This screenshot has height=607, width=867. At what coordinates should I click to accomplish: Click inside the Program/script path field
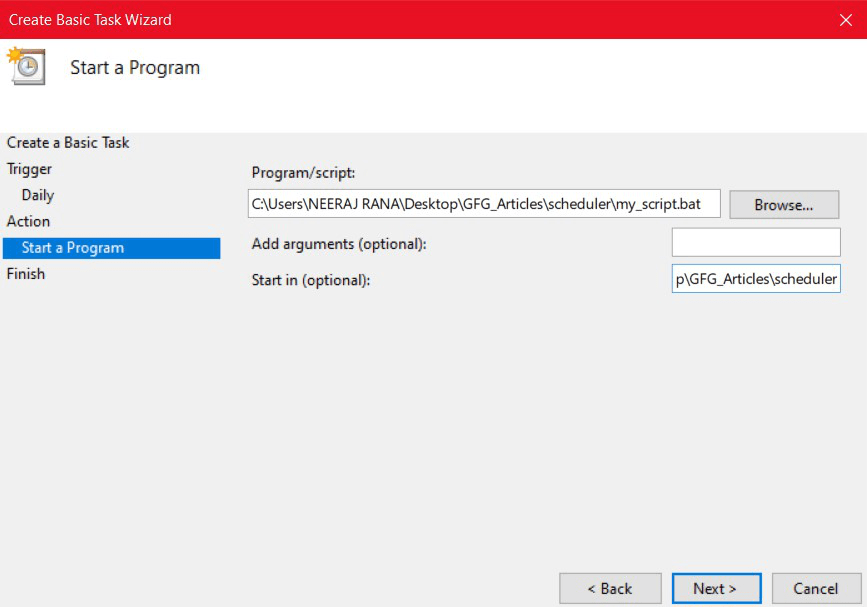[x=483, y=204]
